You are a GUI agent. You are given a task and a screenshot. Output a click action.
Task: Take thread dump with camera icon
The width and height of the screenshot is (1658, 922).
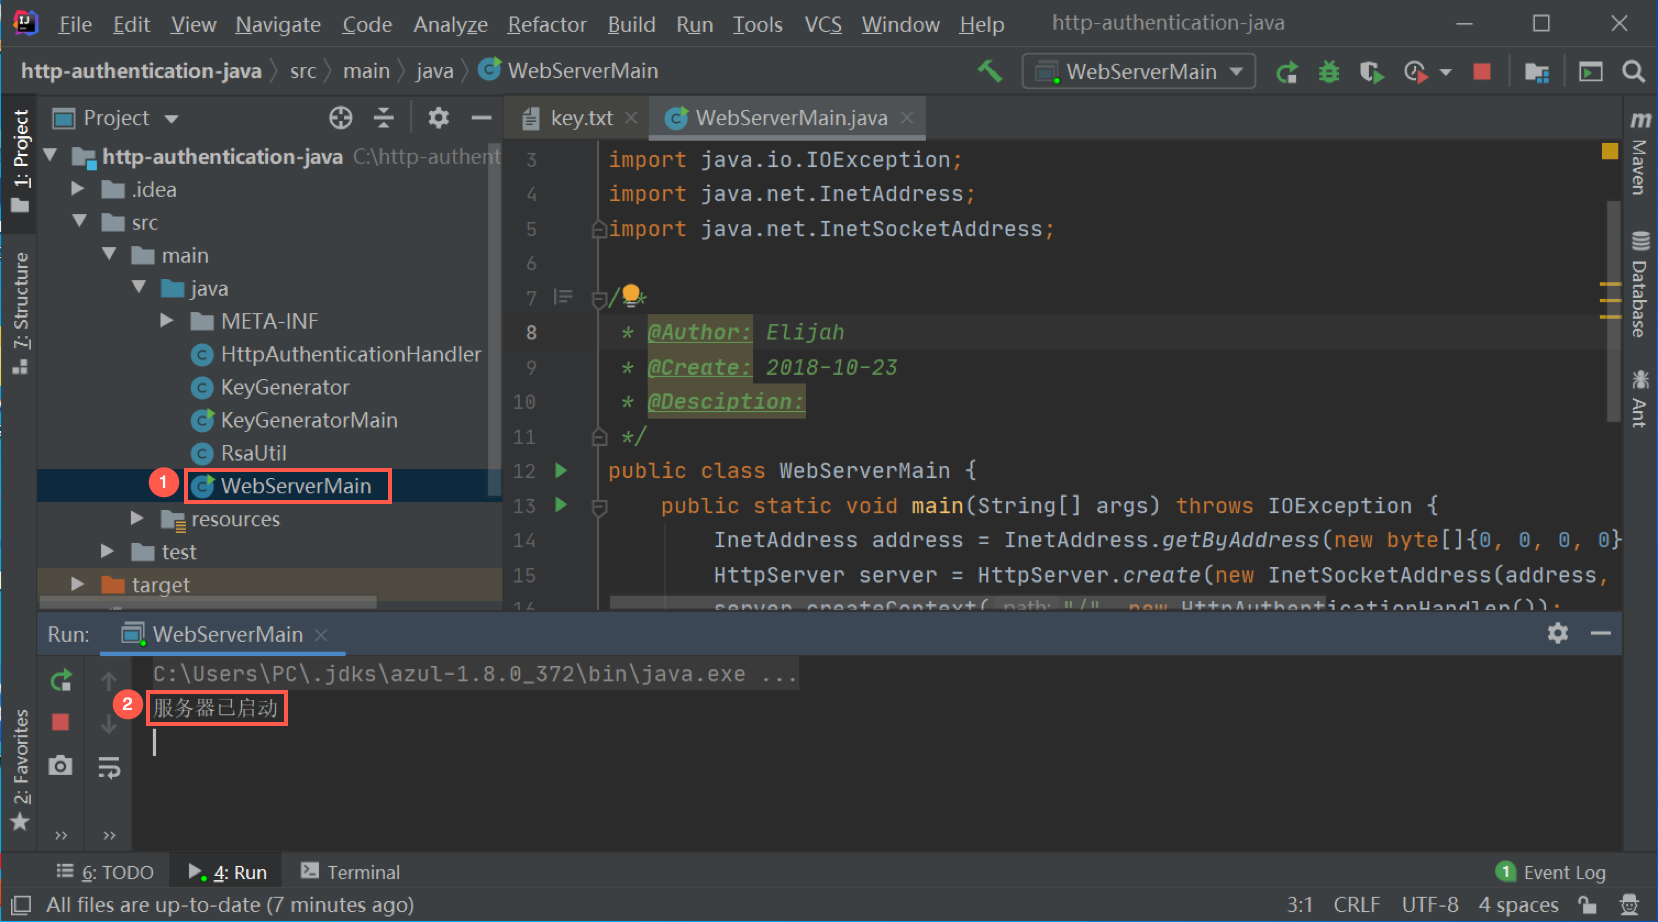pos(61,766)
